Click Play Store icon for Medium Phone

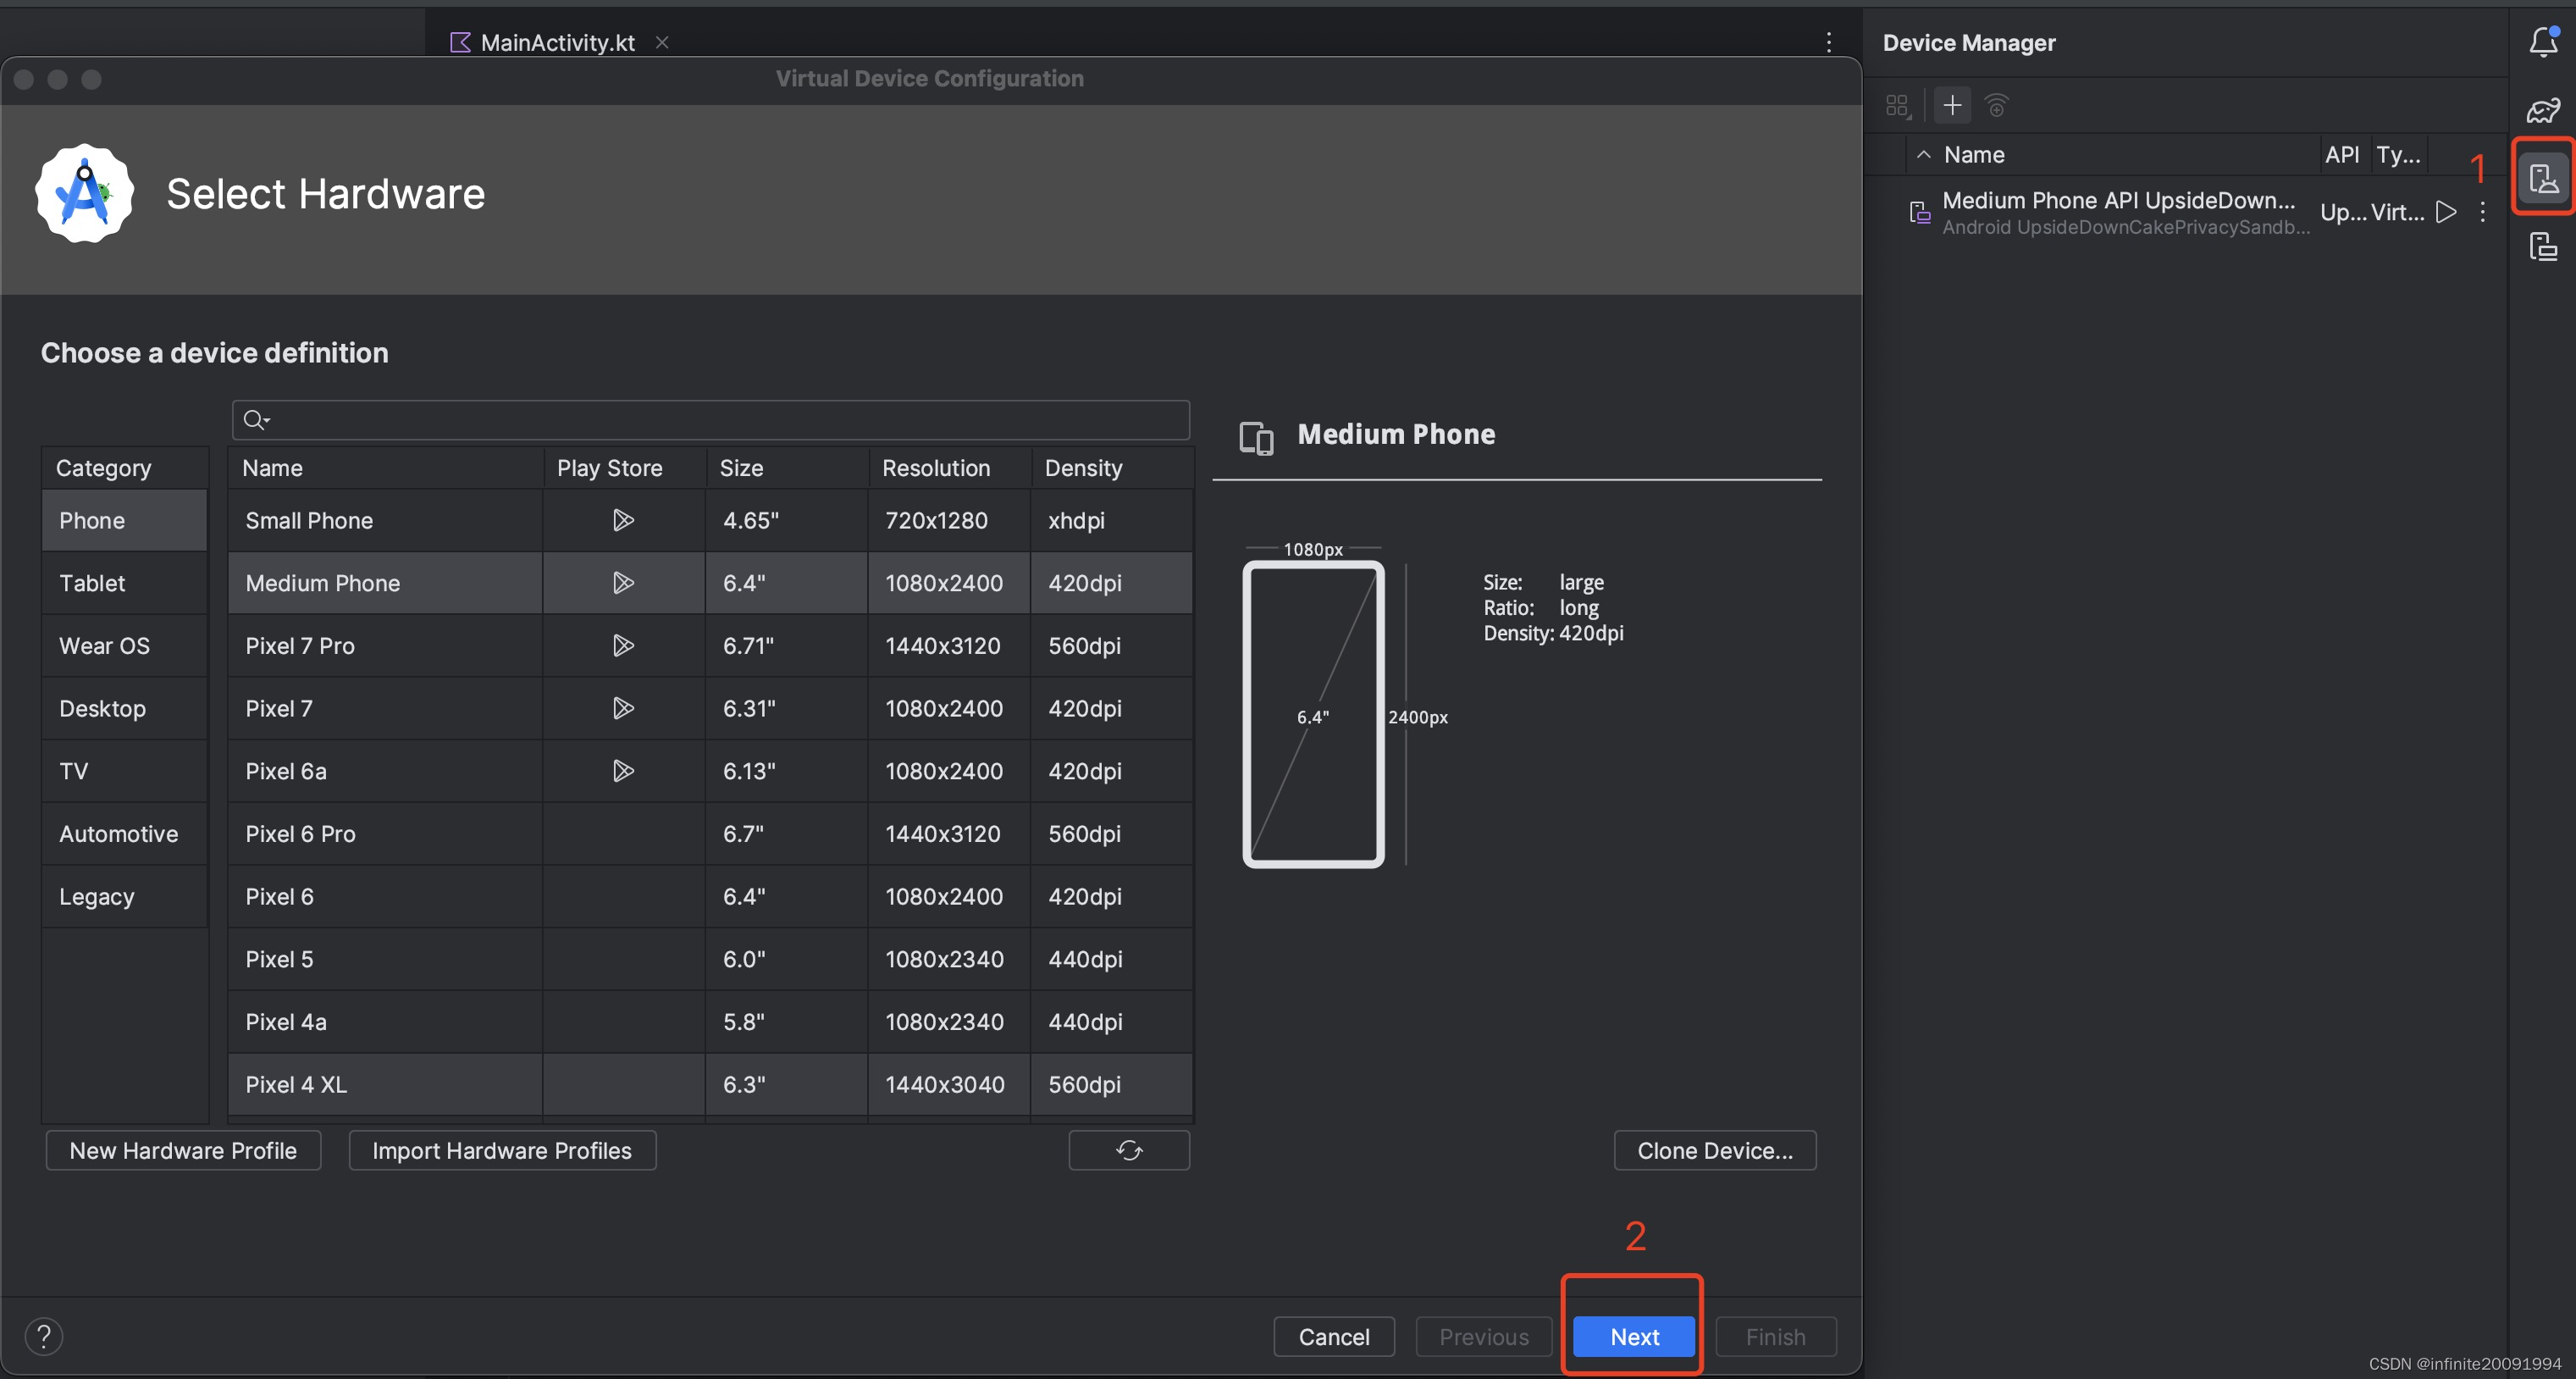(623, 583)
